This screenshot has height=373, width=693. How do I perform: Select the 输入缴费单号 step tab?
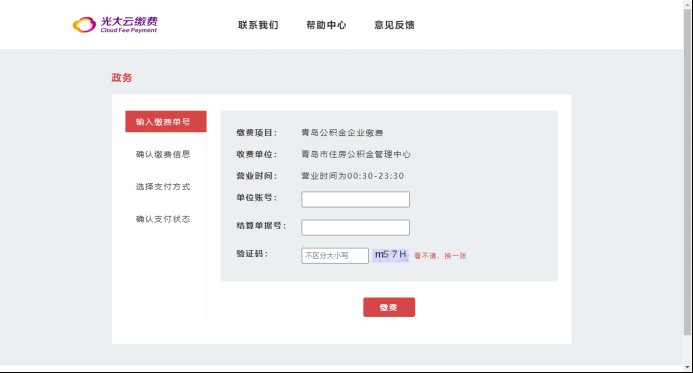pos(166,122)
